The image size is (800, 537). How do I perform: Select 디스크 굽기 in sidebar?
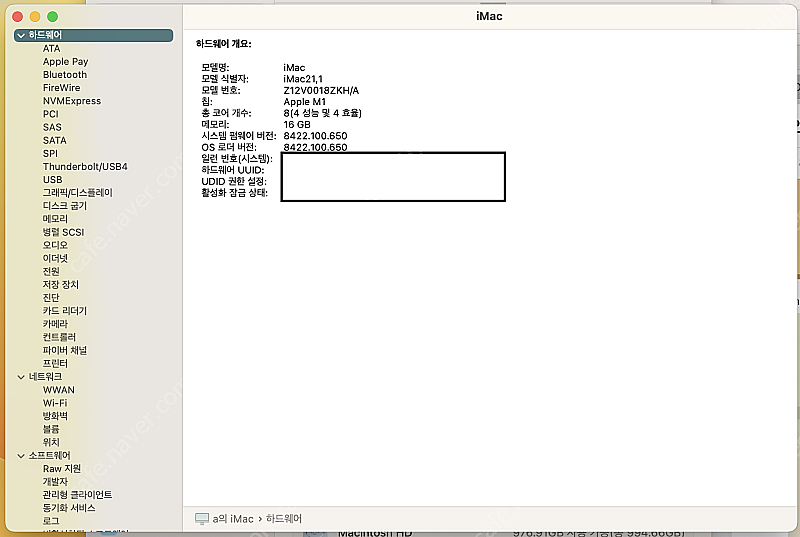pos(65,206)
